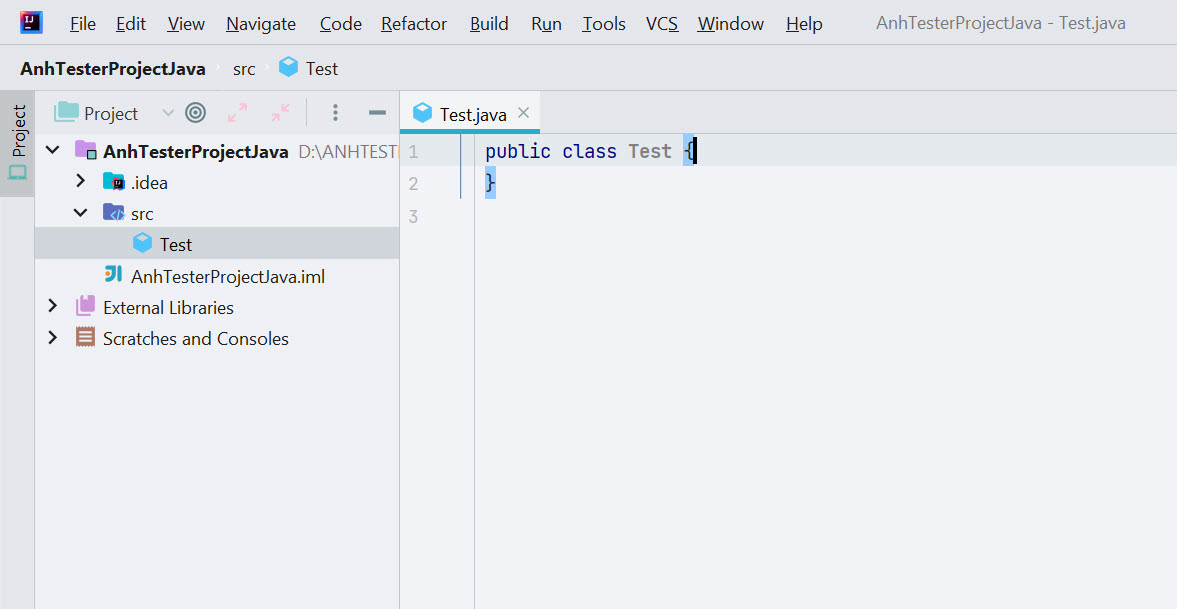This screenshot has width=1177, height=609.
Task: Click the class name 'Test' in code
Action: pos(650,151)
